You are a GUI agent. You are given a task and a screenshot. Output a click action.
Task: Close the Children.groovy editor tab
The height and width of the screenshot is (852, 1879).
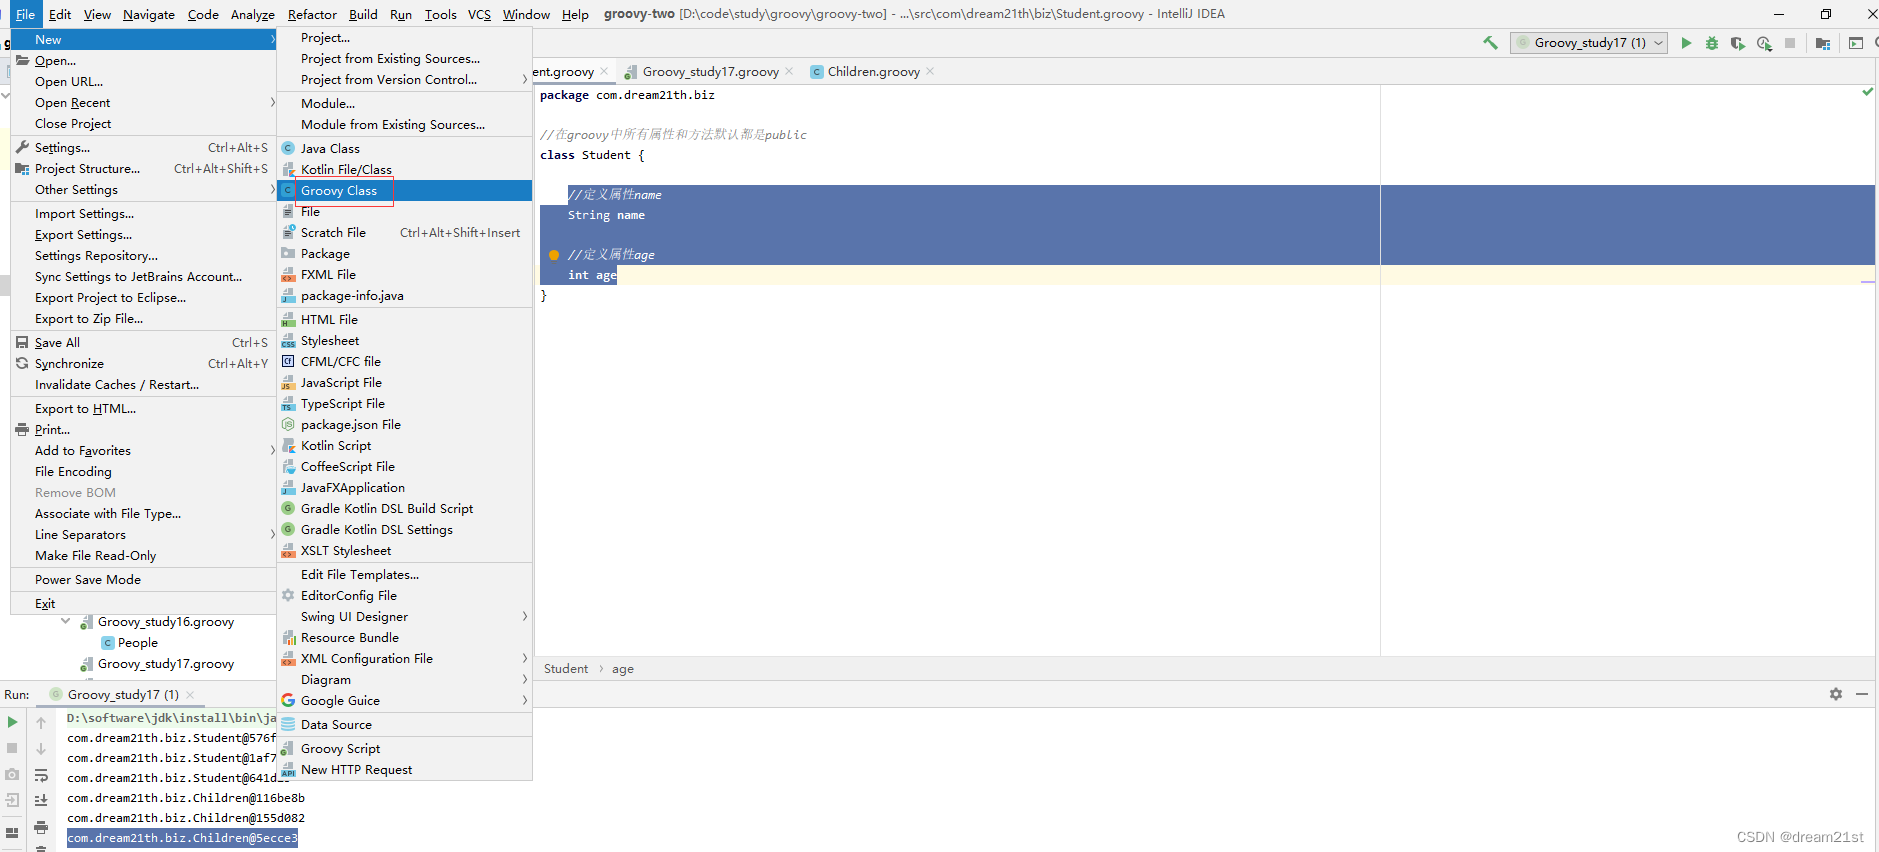point(930,71)
